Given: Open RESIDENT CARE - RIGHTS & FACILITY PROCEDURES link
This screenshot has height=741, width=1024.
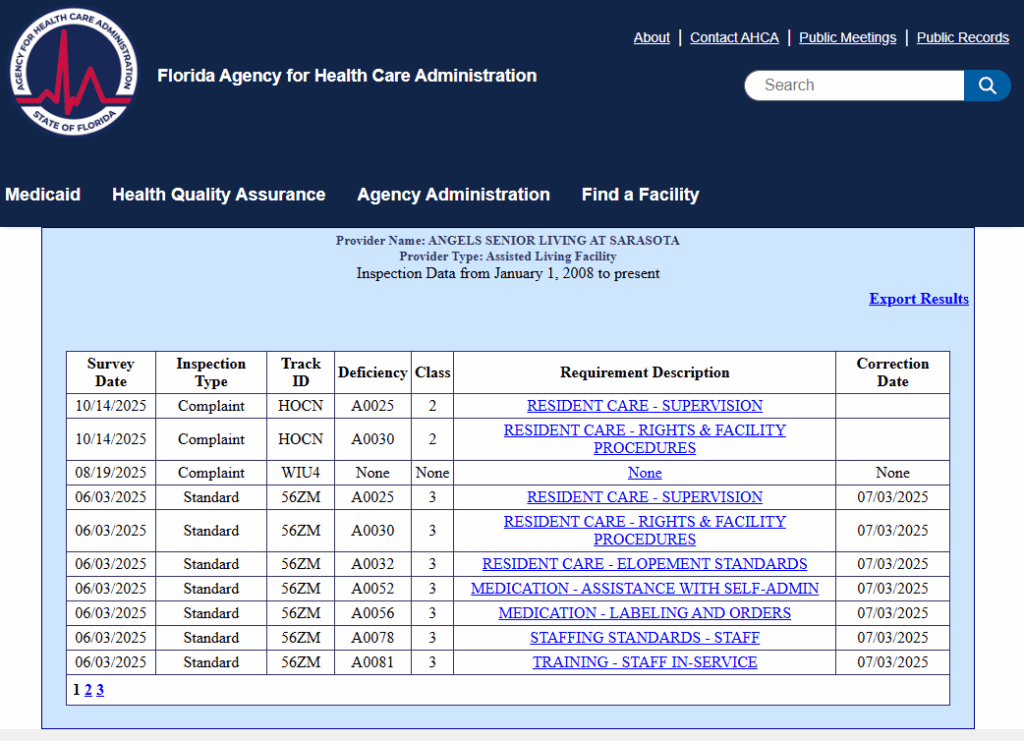Looking at the screenshot, I should click(x=644, y=439).
